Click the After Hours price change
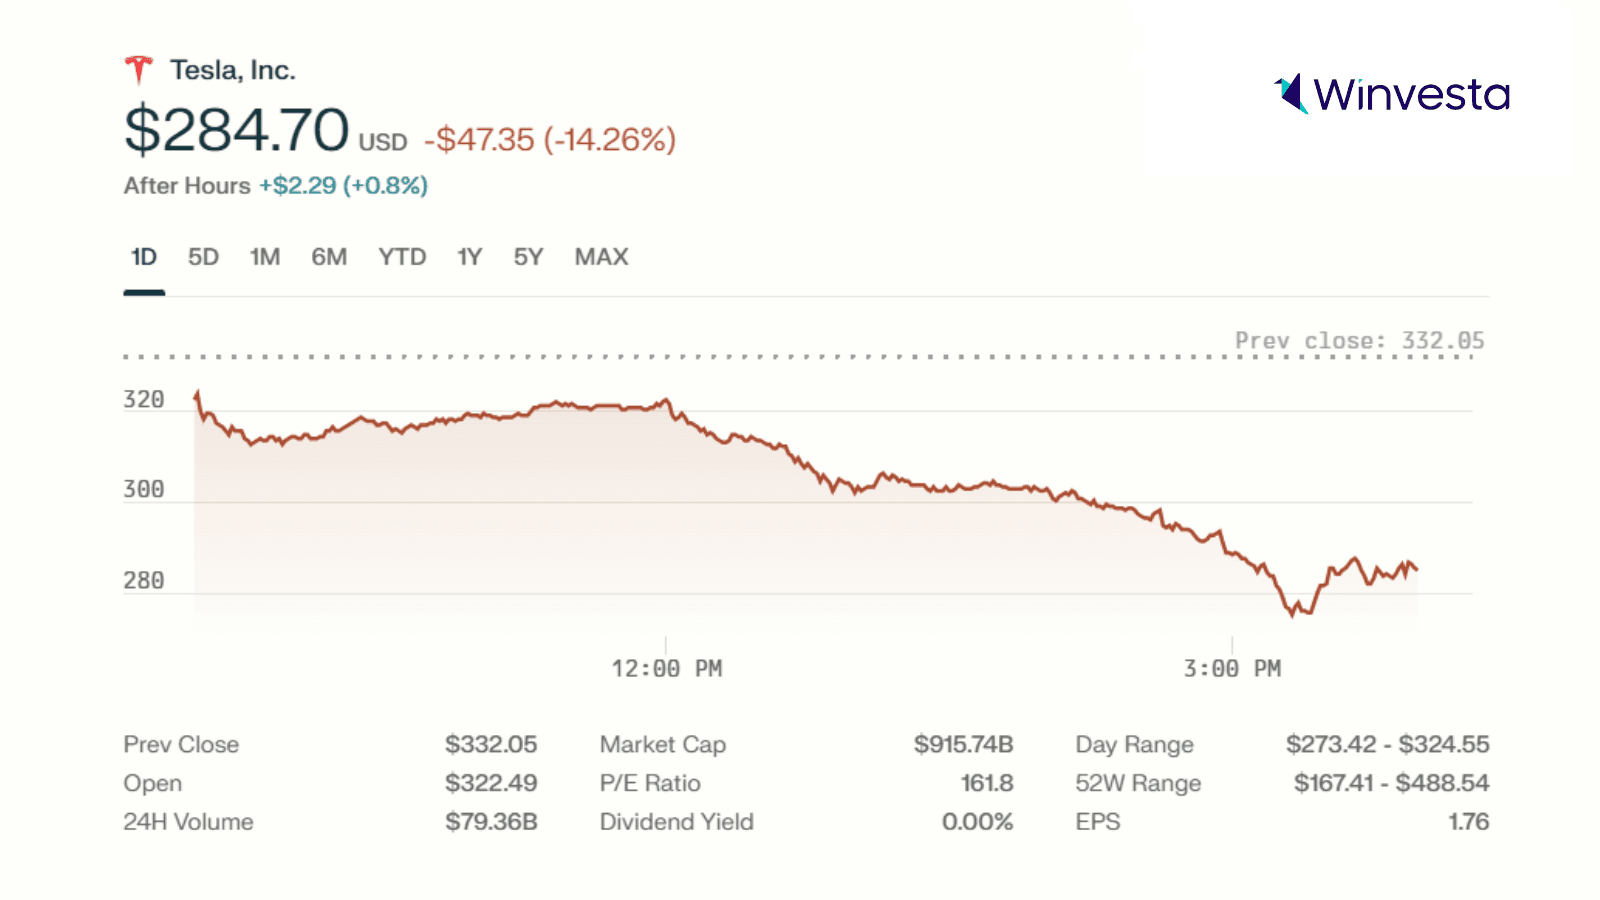Image resolution: width=1600 pixels, height=900 pixels. tap(343, 186)
